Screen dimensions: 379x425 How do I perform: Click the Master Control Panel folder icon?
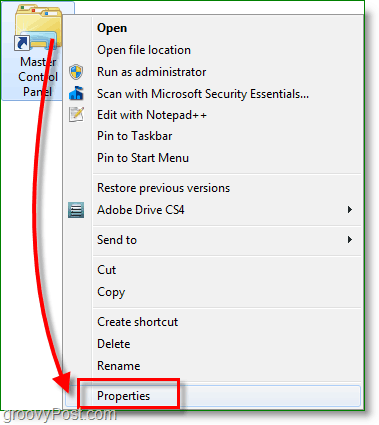click(38, 28)
